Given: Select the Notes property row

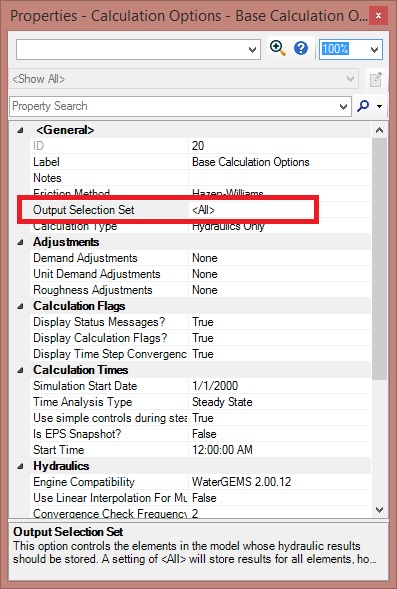Looking at the screenshot, I should [x=201, y=178].
